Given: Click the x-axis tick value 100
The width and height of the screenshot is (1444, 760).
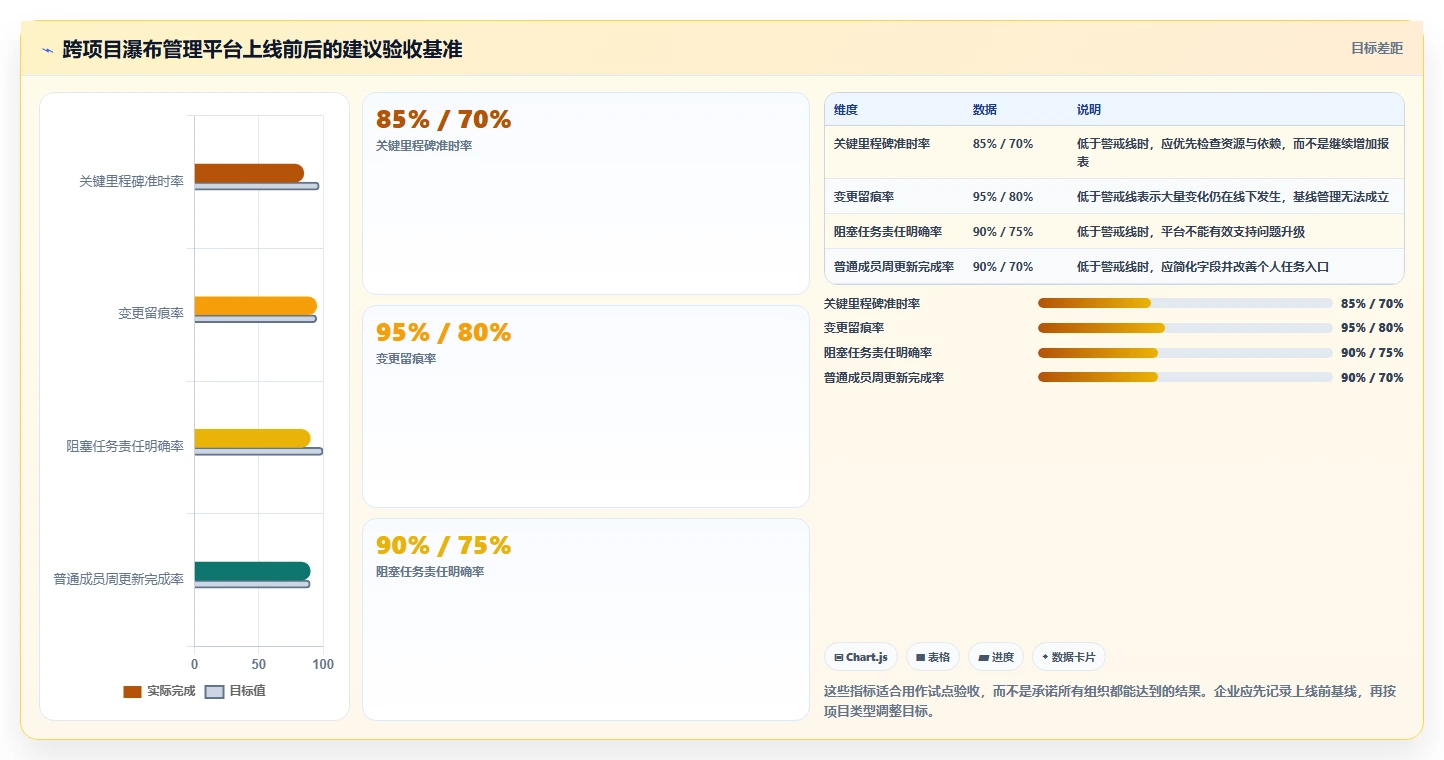Looking at the screenshot, I should coord(322,664).
